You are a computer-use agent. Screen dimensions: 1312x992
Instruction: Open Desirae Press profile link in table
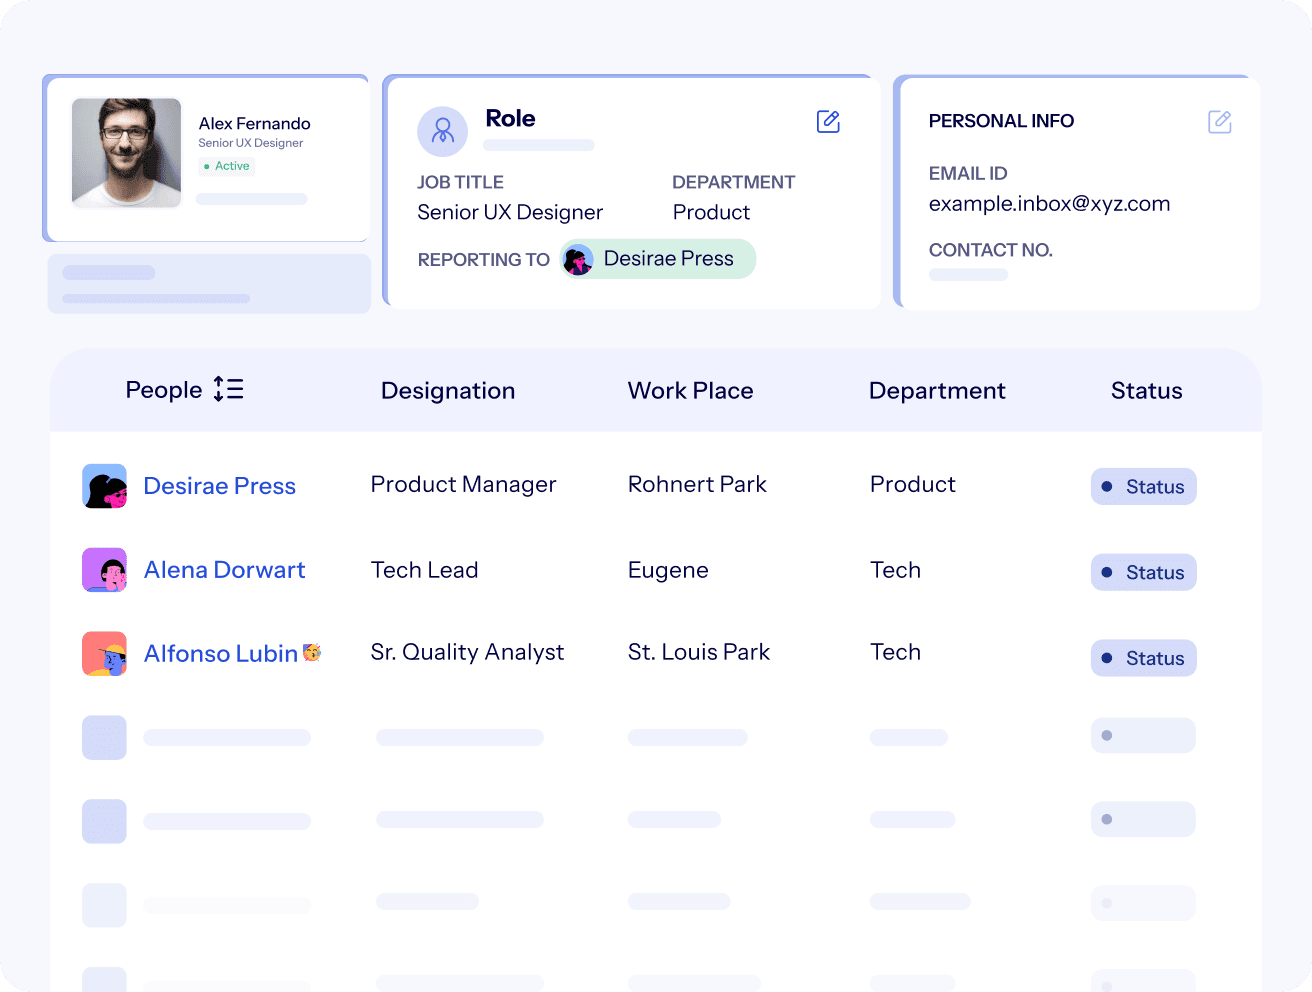[x=219, y=486]
